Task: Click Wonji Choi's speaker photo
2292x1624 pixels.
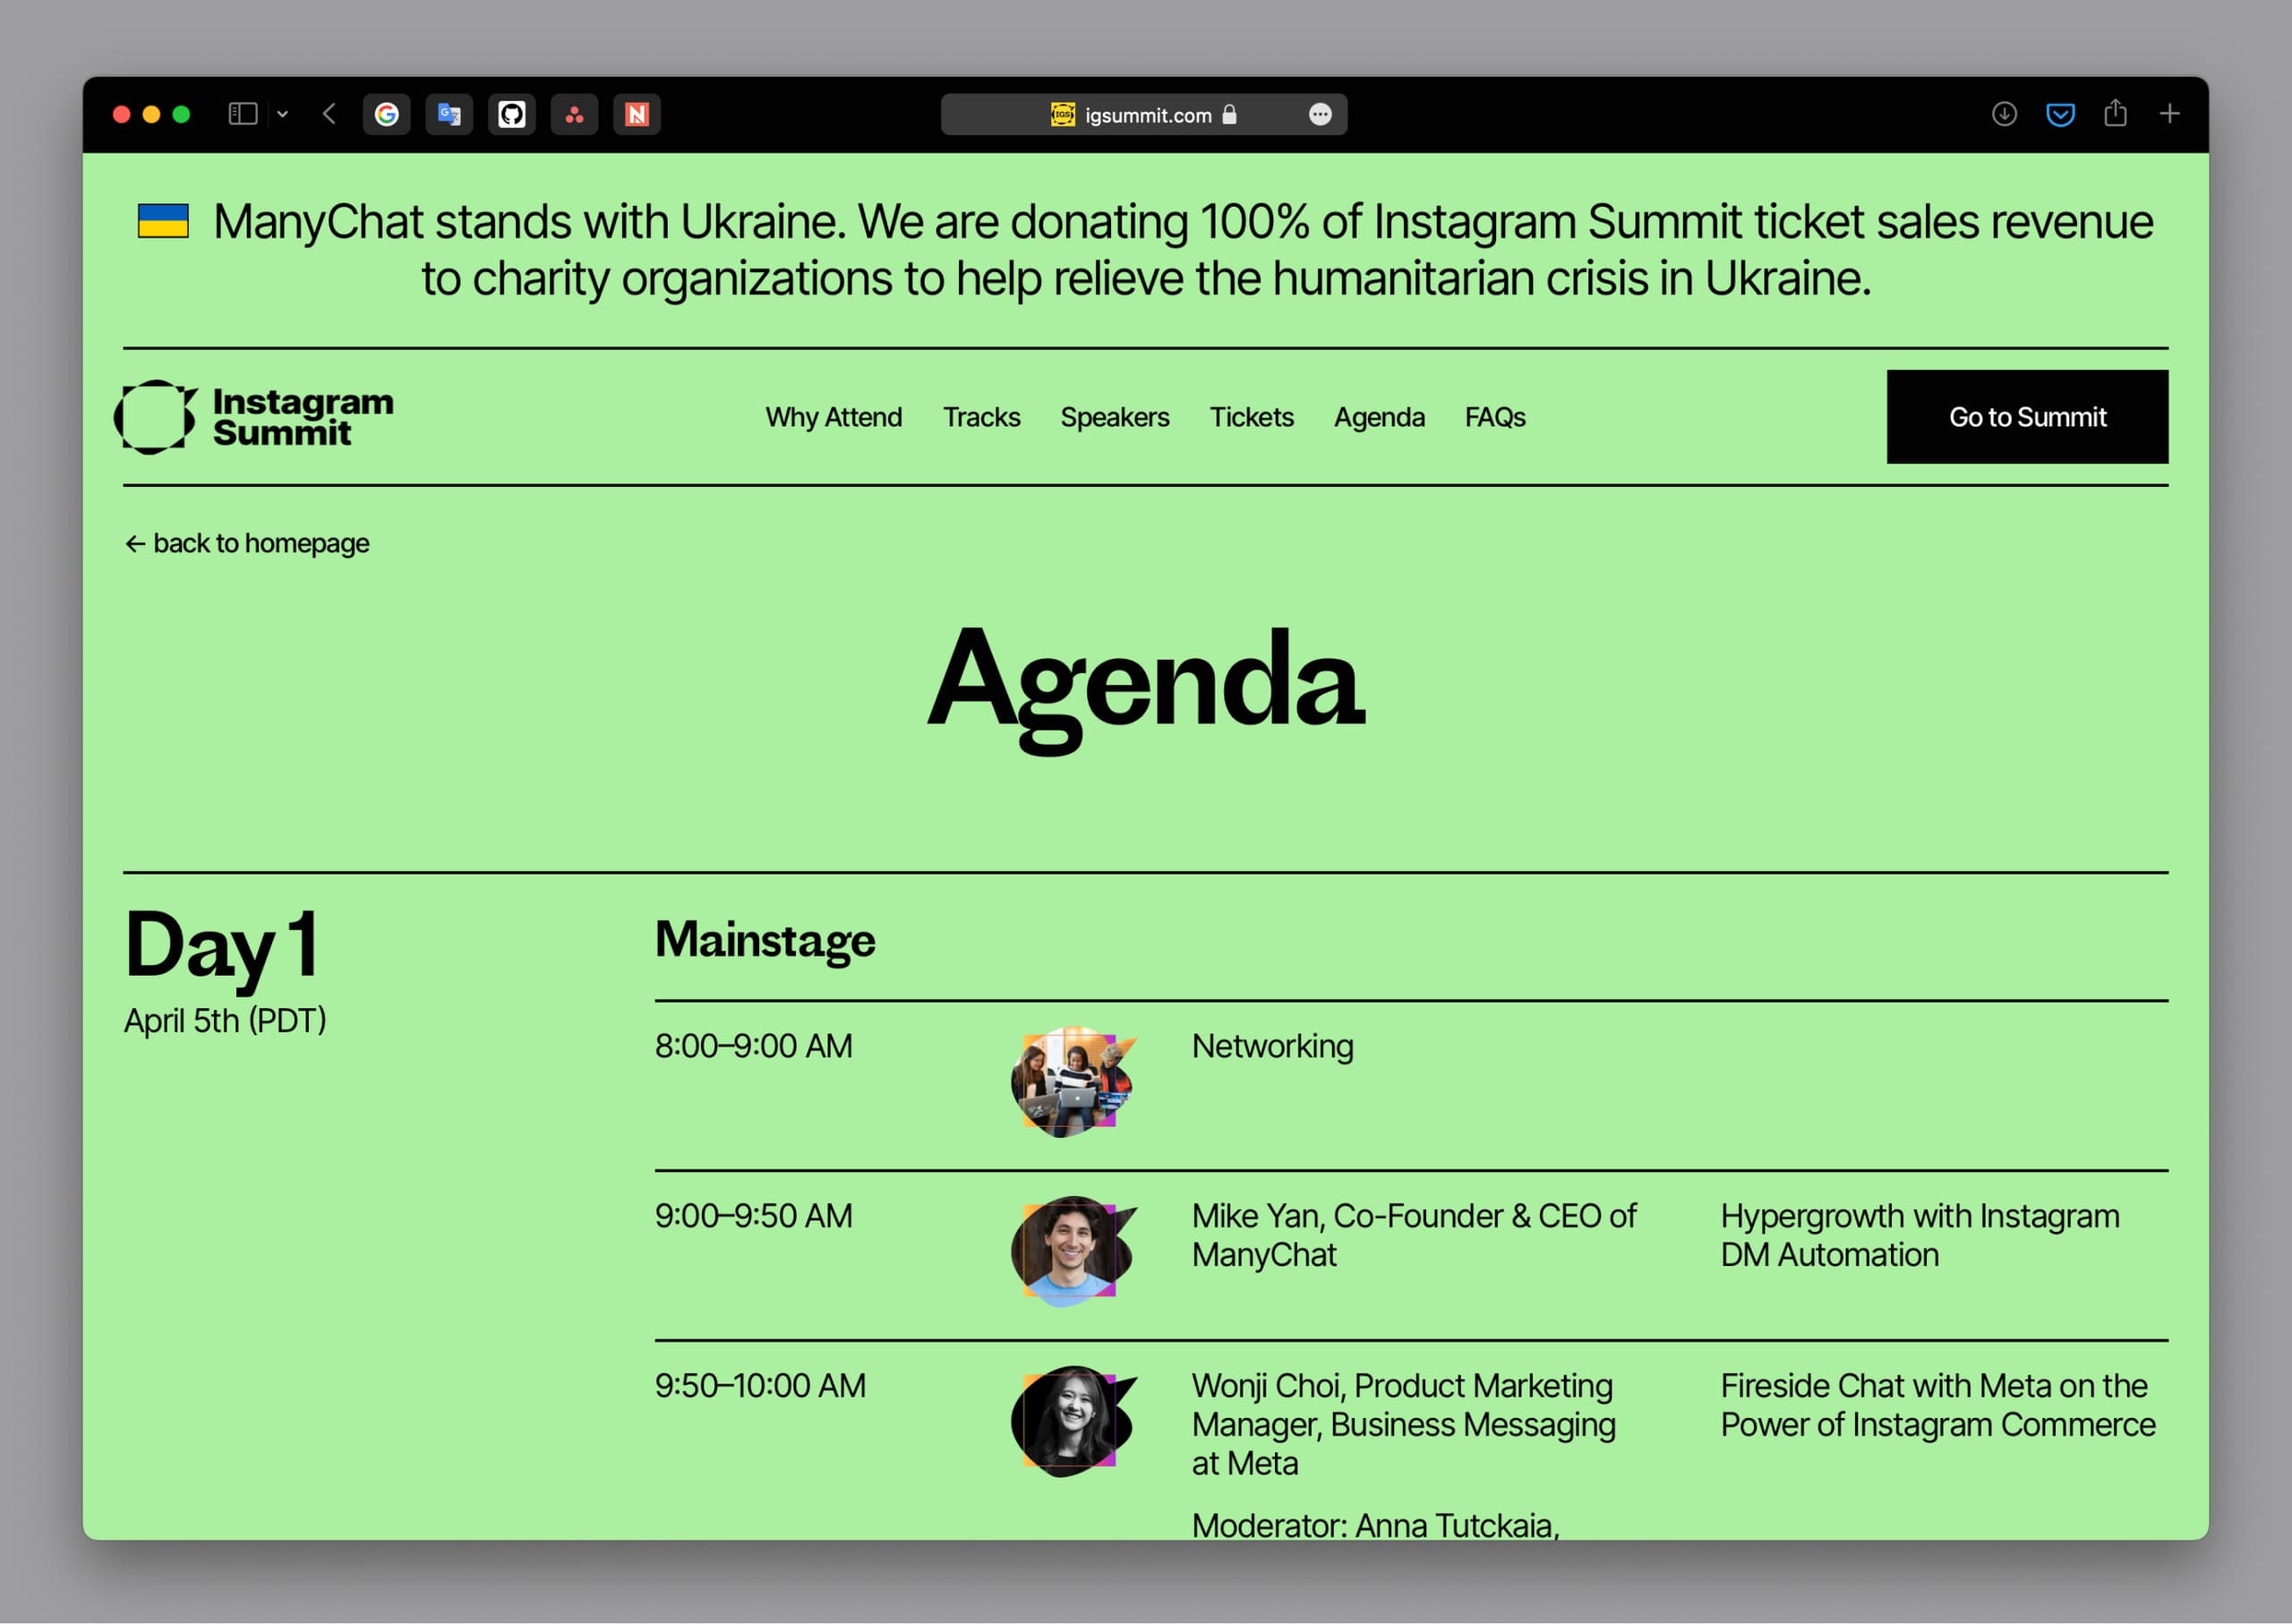Action: click(x=1074, y=1422)
